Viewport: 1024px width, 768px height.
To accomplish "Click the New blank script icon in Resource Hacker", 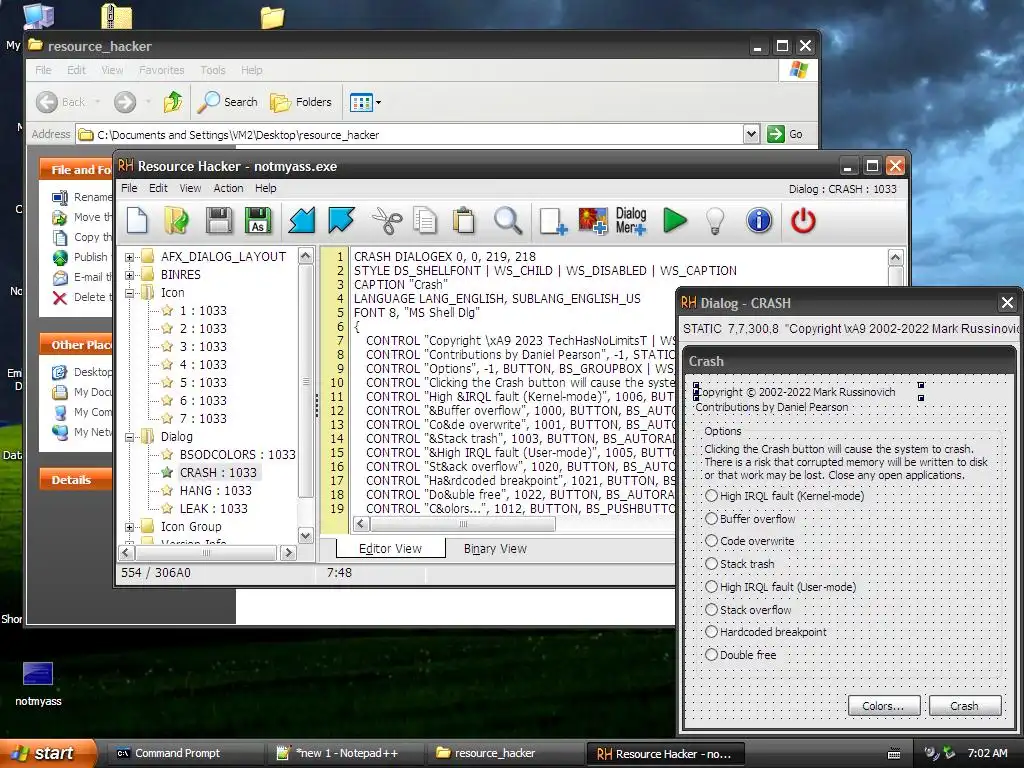I will 137,220.
